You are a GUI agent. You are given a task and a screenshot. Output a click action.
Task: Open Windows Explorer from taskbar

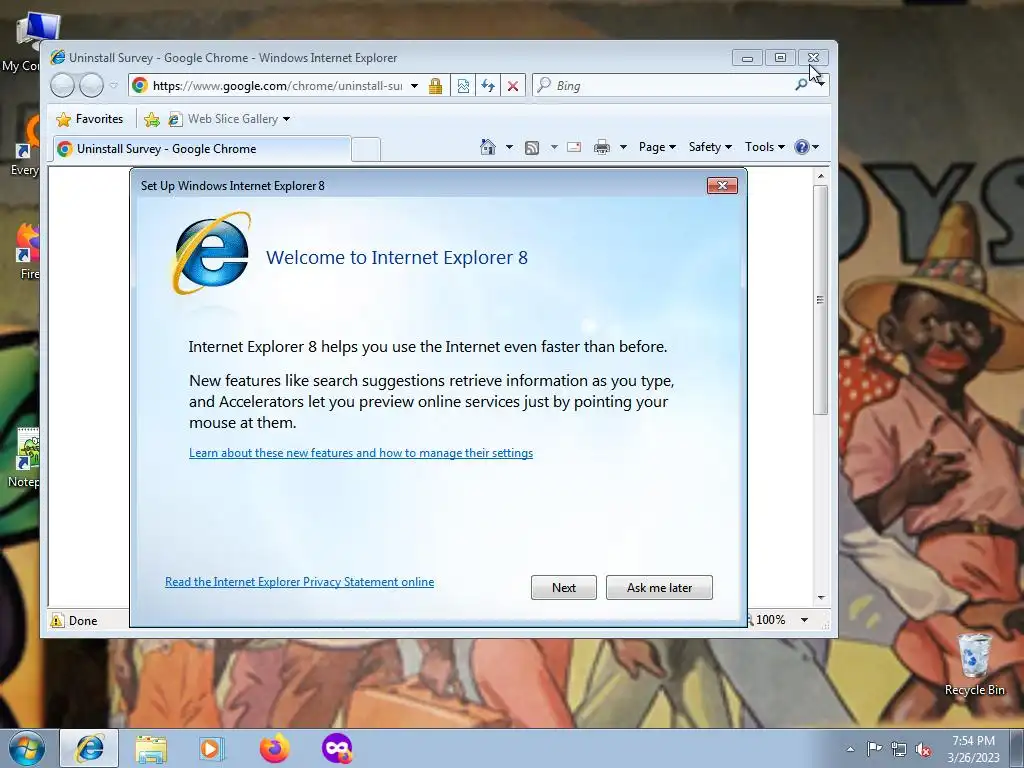(x=151, y=748)
